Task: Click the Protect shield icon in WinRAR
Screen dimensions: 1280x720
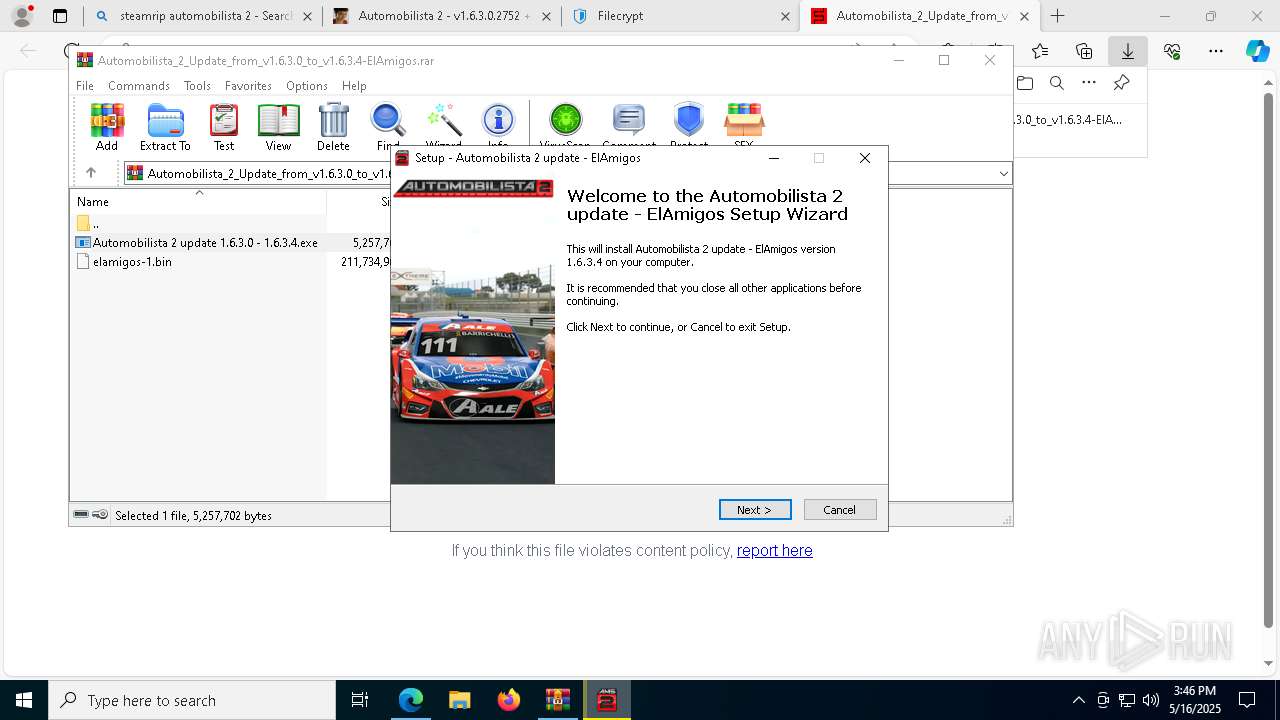Action: point(688,120)
